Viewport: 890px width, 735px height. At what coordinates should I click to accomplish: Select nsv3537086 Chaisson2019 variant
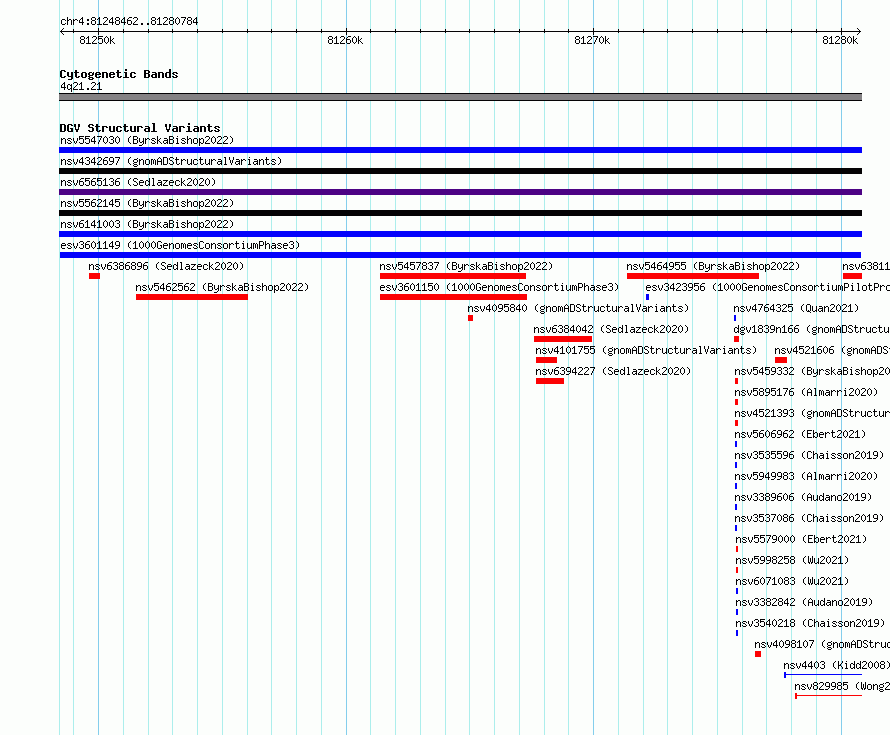[809, 518]
